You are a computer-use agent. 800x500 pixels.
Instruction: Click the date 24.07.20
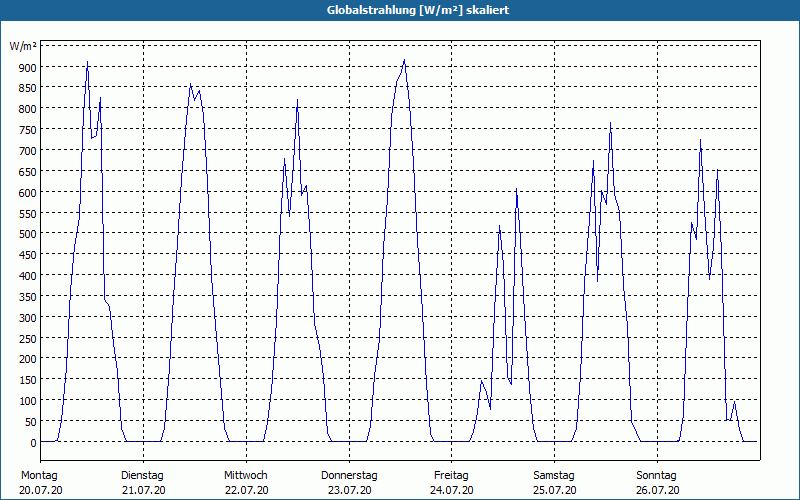[x=452, y=490]
